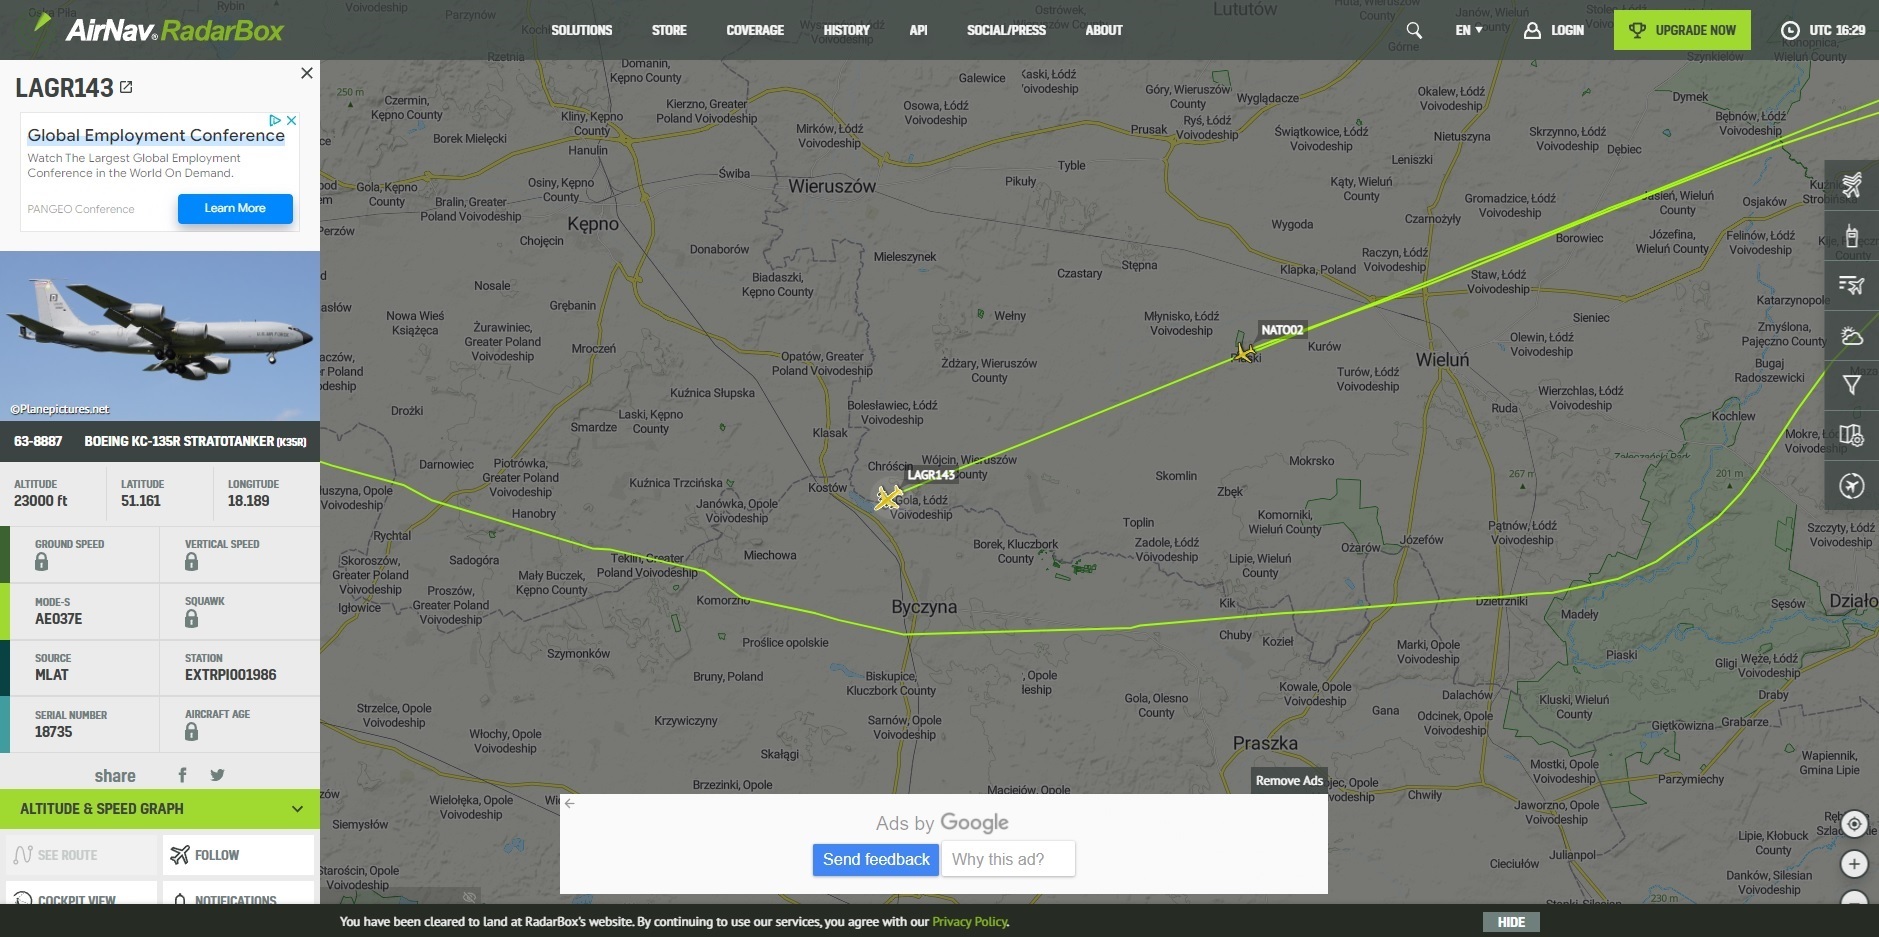The image size is (1879, 937).
Task: Click the Follow flight button
Action: (x=238, y=855)
